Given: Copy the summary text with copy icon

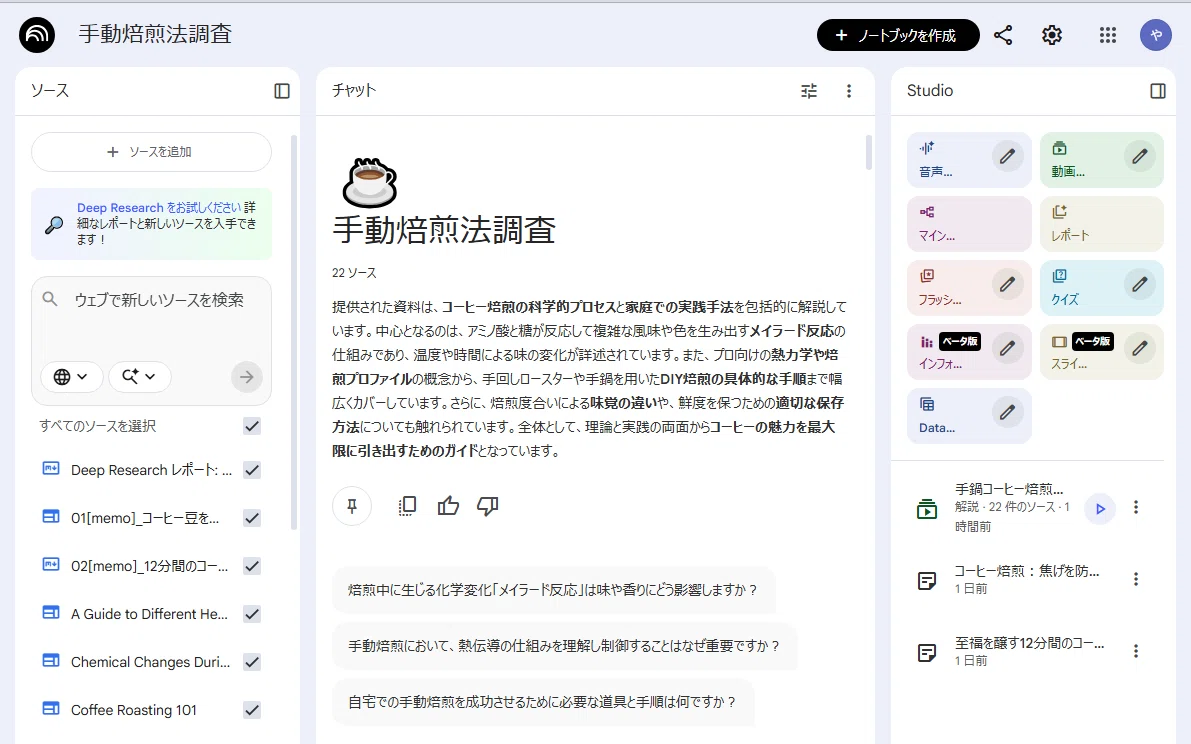Looking at the screenshot, I should tap(407, 506).
